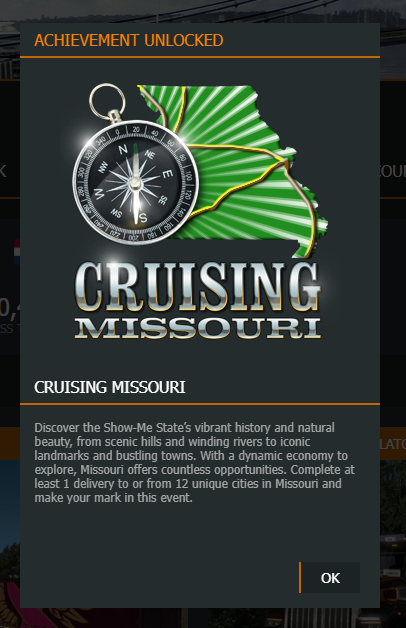Click the orange bar behind dialog at right

[393, 443]
